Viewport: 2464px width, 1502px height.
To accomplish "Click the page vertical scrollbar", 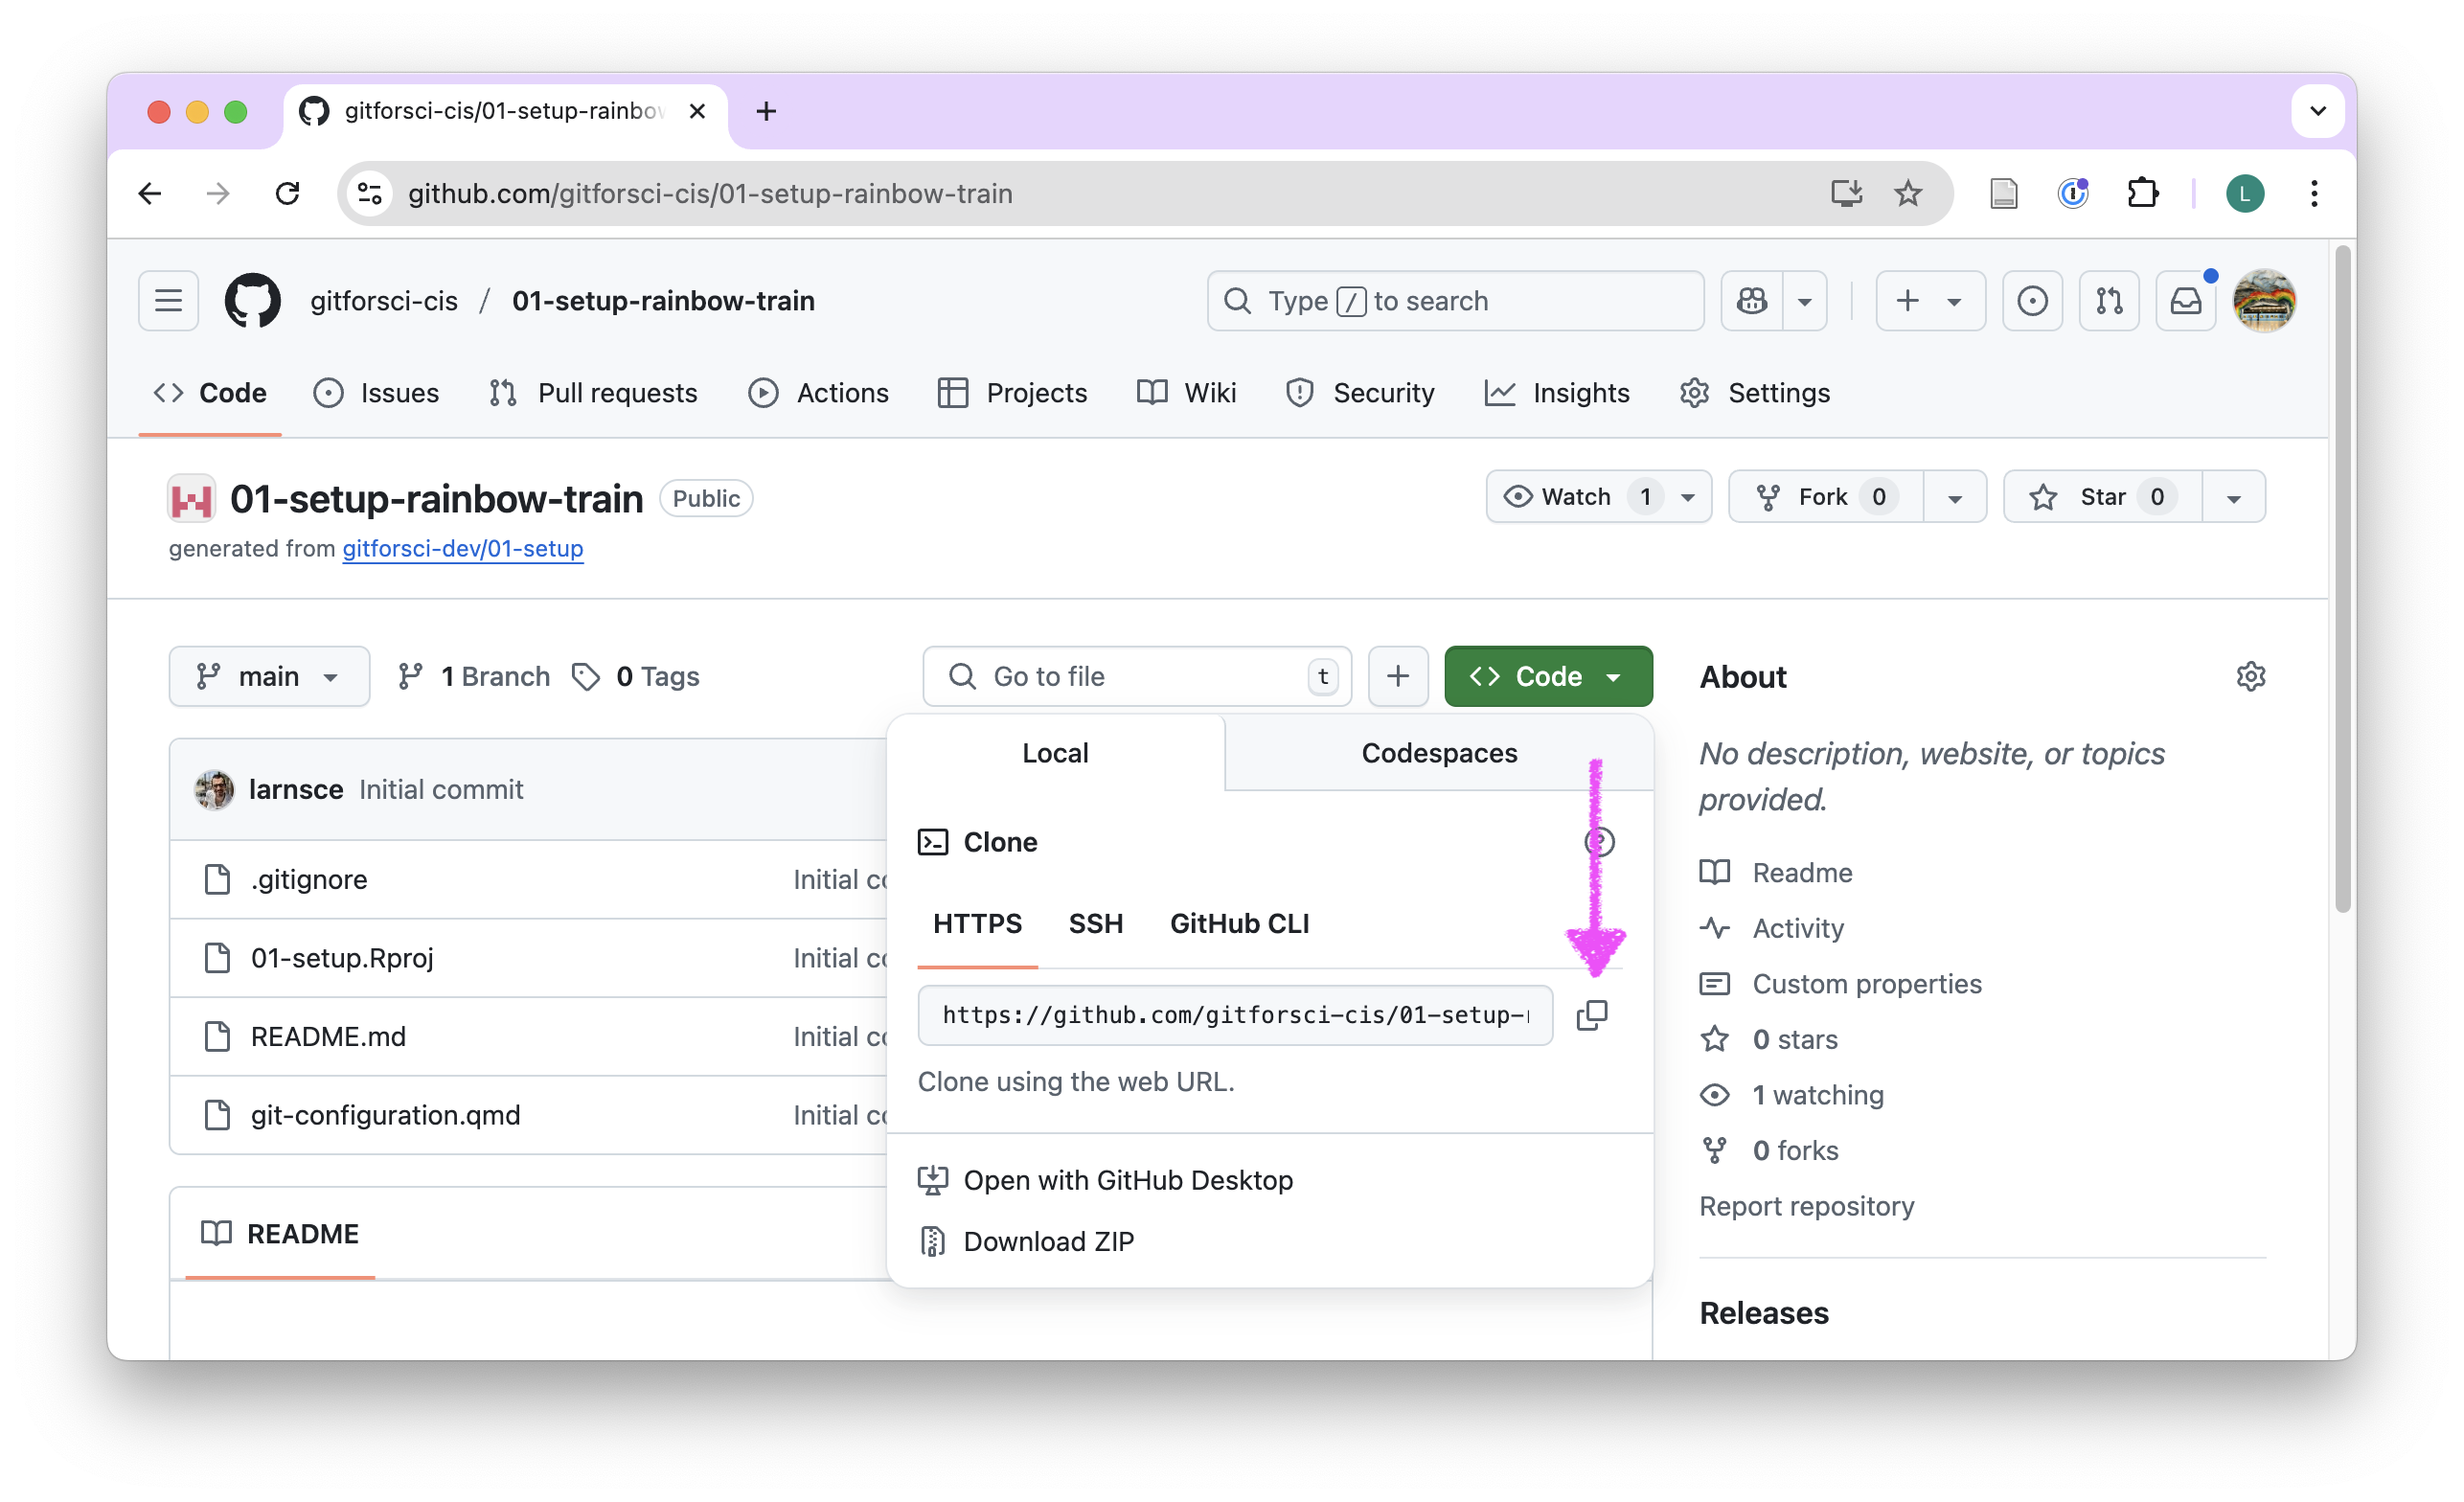I will (x=2342, y=580).
